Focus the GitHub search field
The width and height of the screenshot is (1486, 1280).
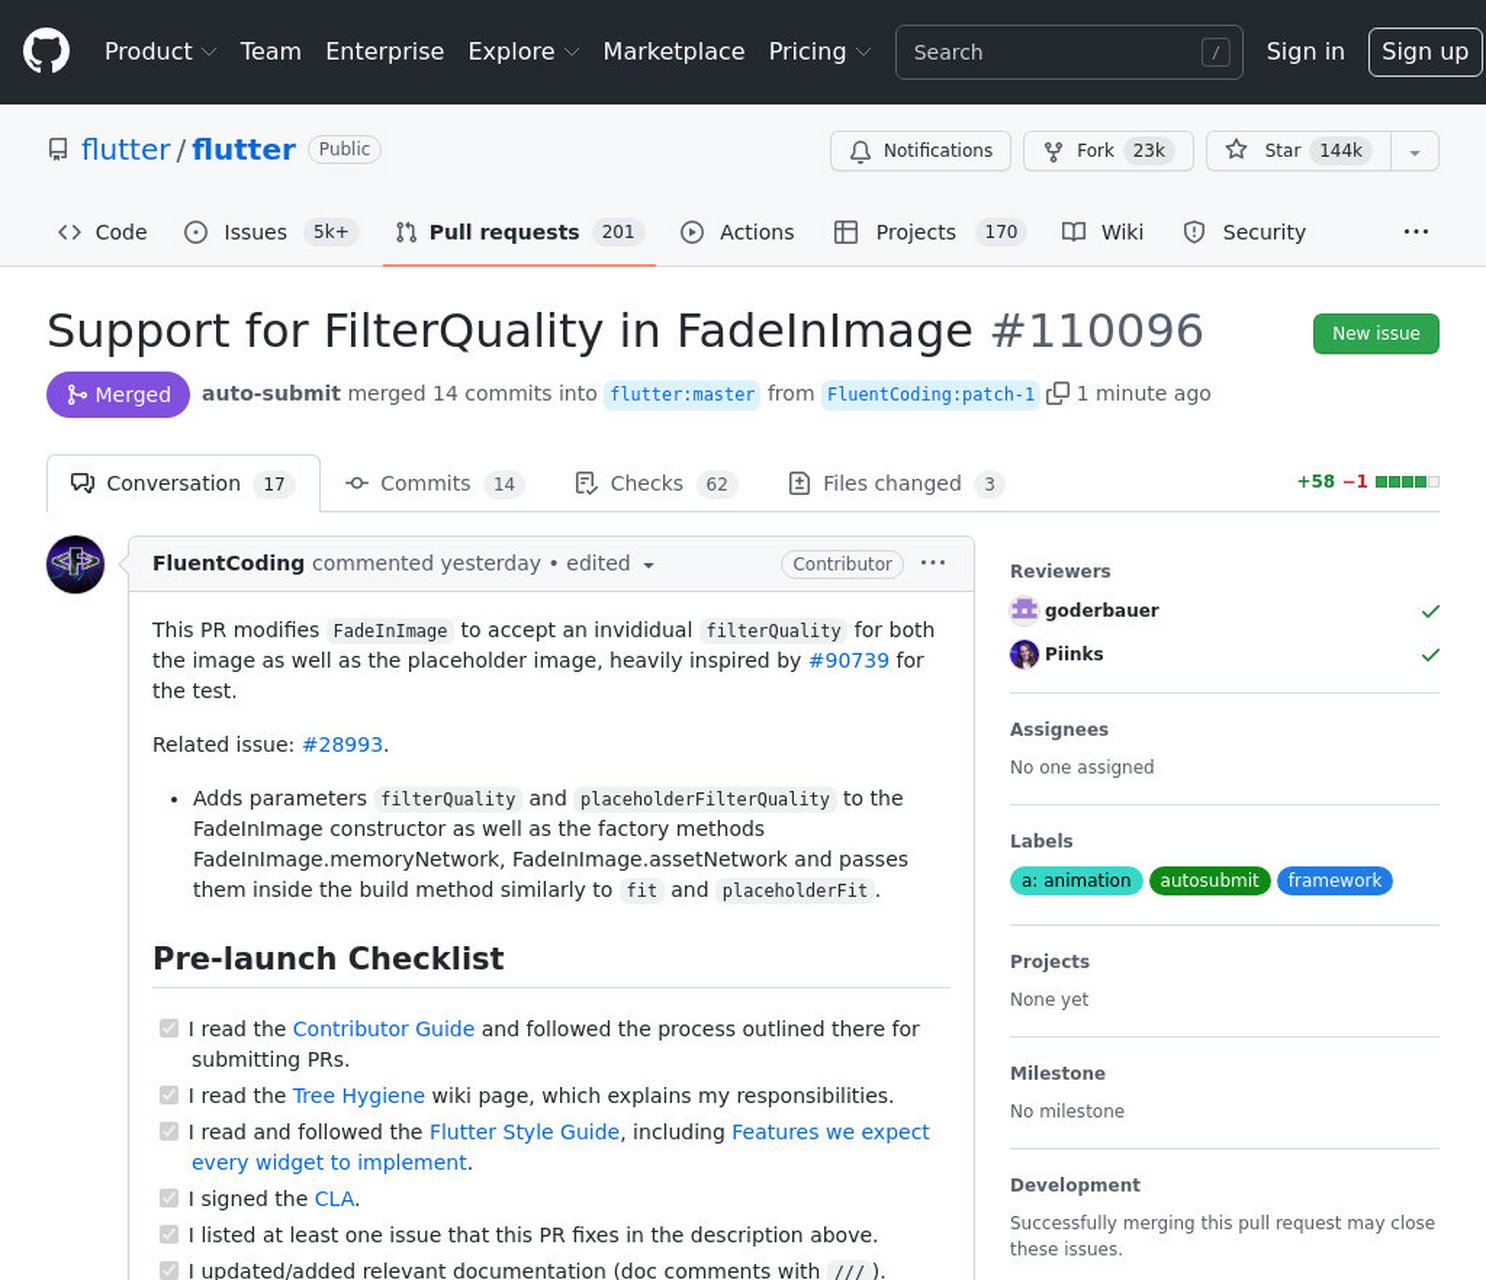(x=1050, y=52)
